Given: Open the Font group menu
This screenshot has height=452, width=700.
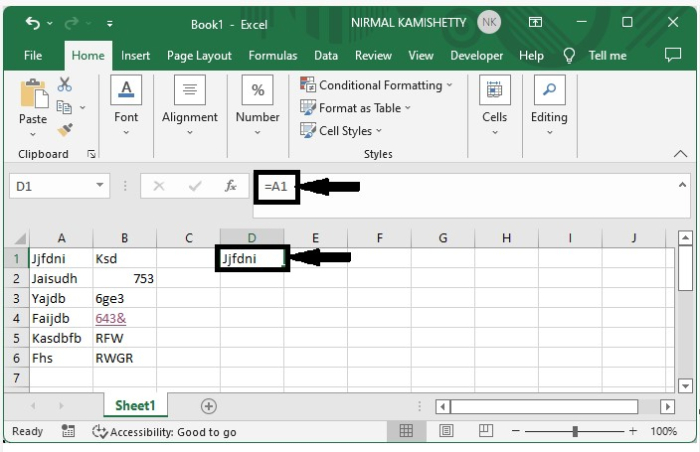Looking at the screenshot, I should (x=126, y=105).
